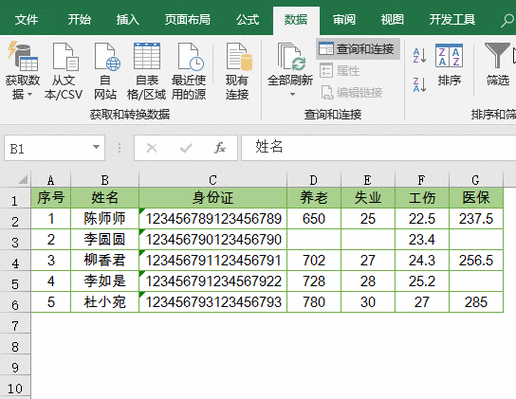Image resolution: width=516 pixels, height=399 pixels.
Task: Select cell with name 李如是
Action: click(105, 281)
